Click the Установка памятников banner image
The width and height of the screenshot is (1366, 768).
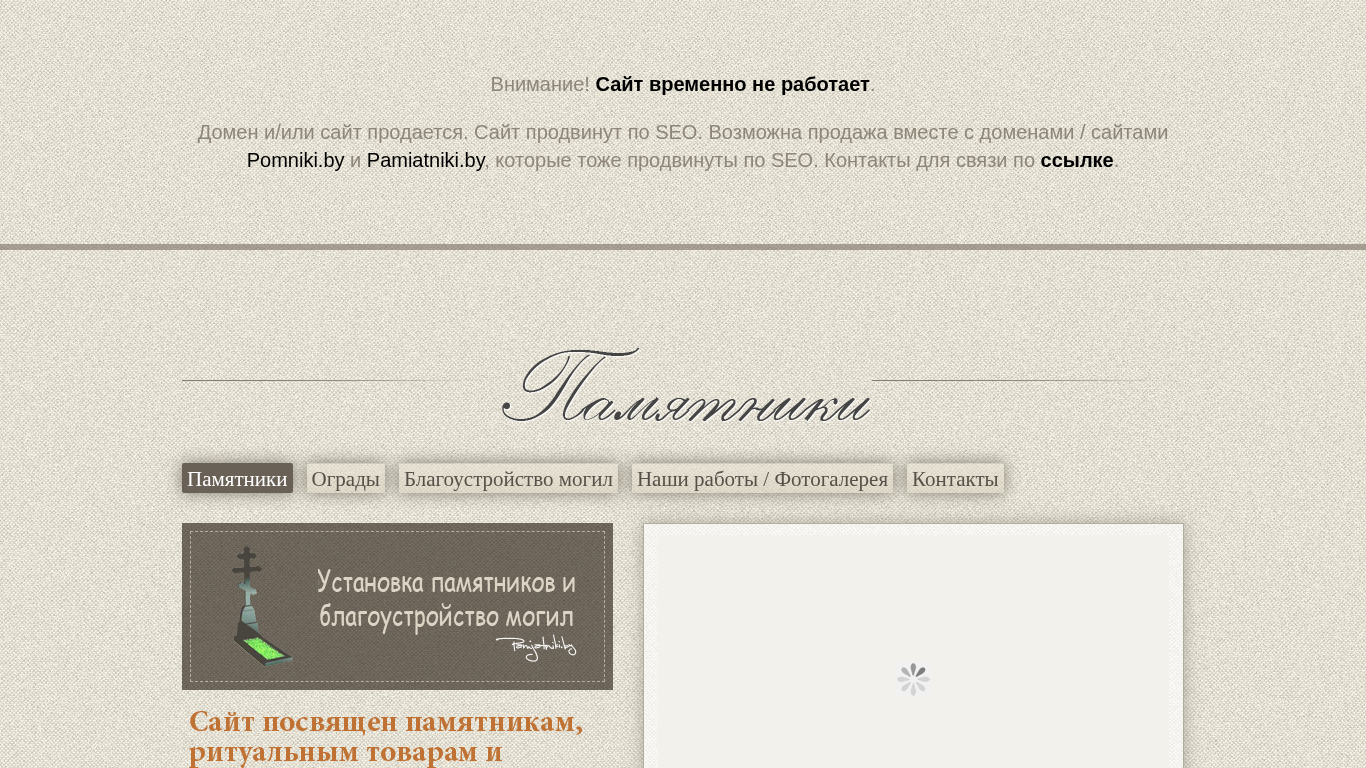tap(397, 606)
